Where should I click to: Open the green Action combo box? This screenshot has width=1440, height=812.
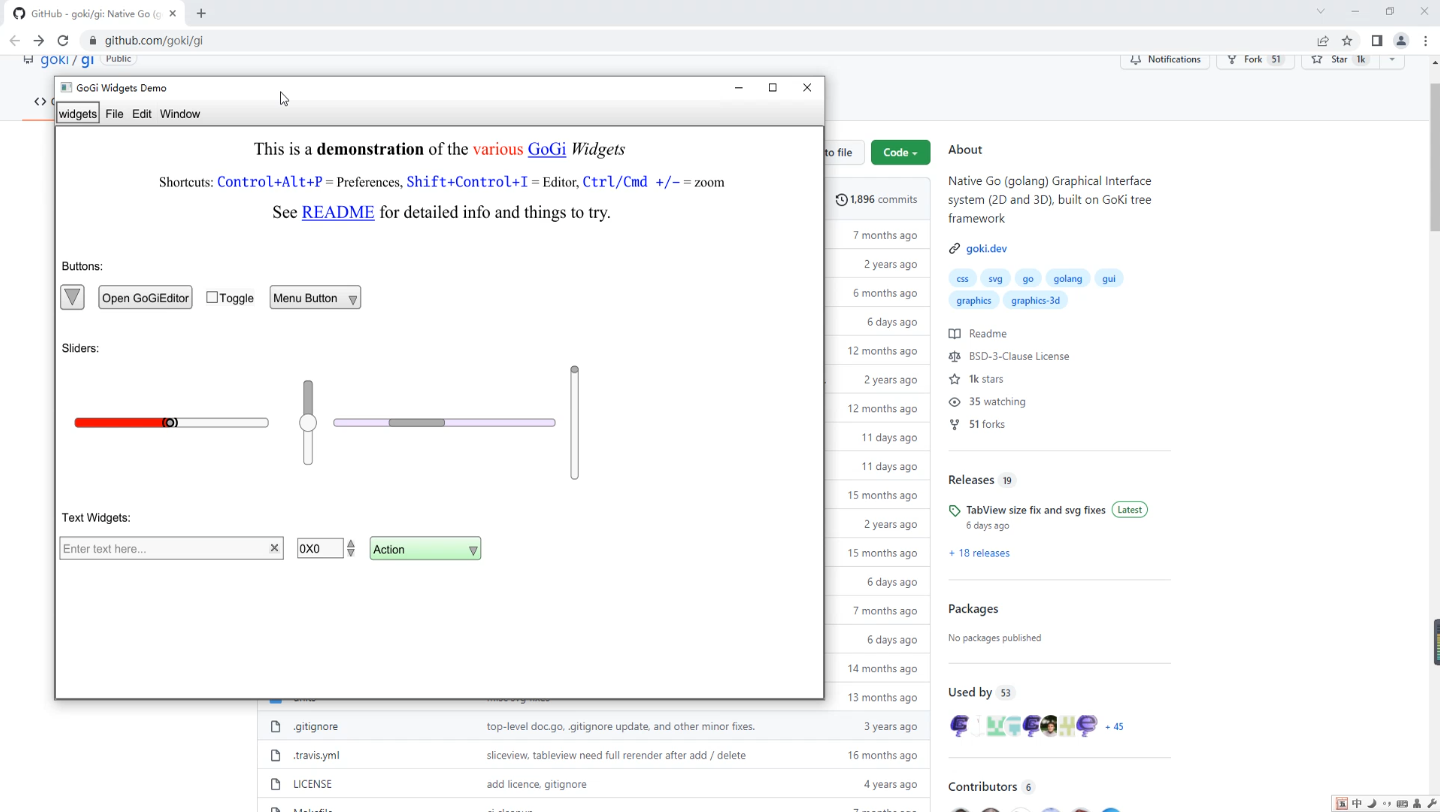(x=425, y=549)
